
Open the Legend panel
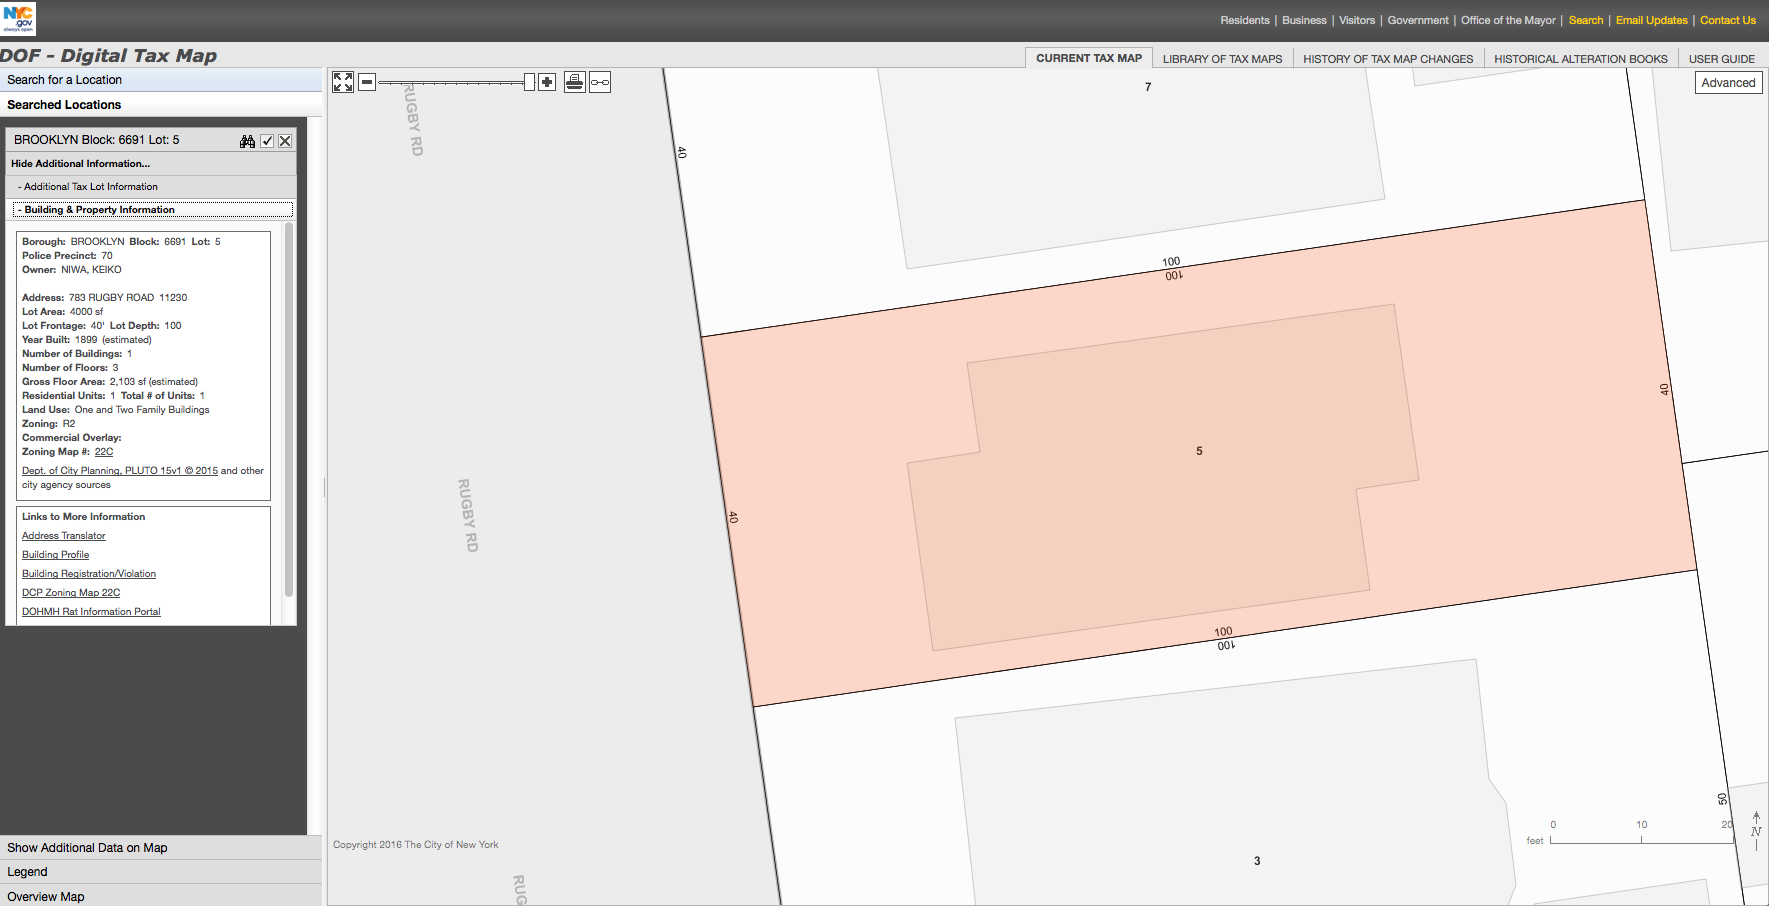(x=27, y=872)
